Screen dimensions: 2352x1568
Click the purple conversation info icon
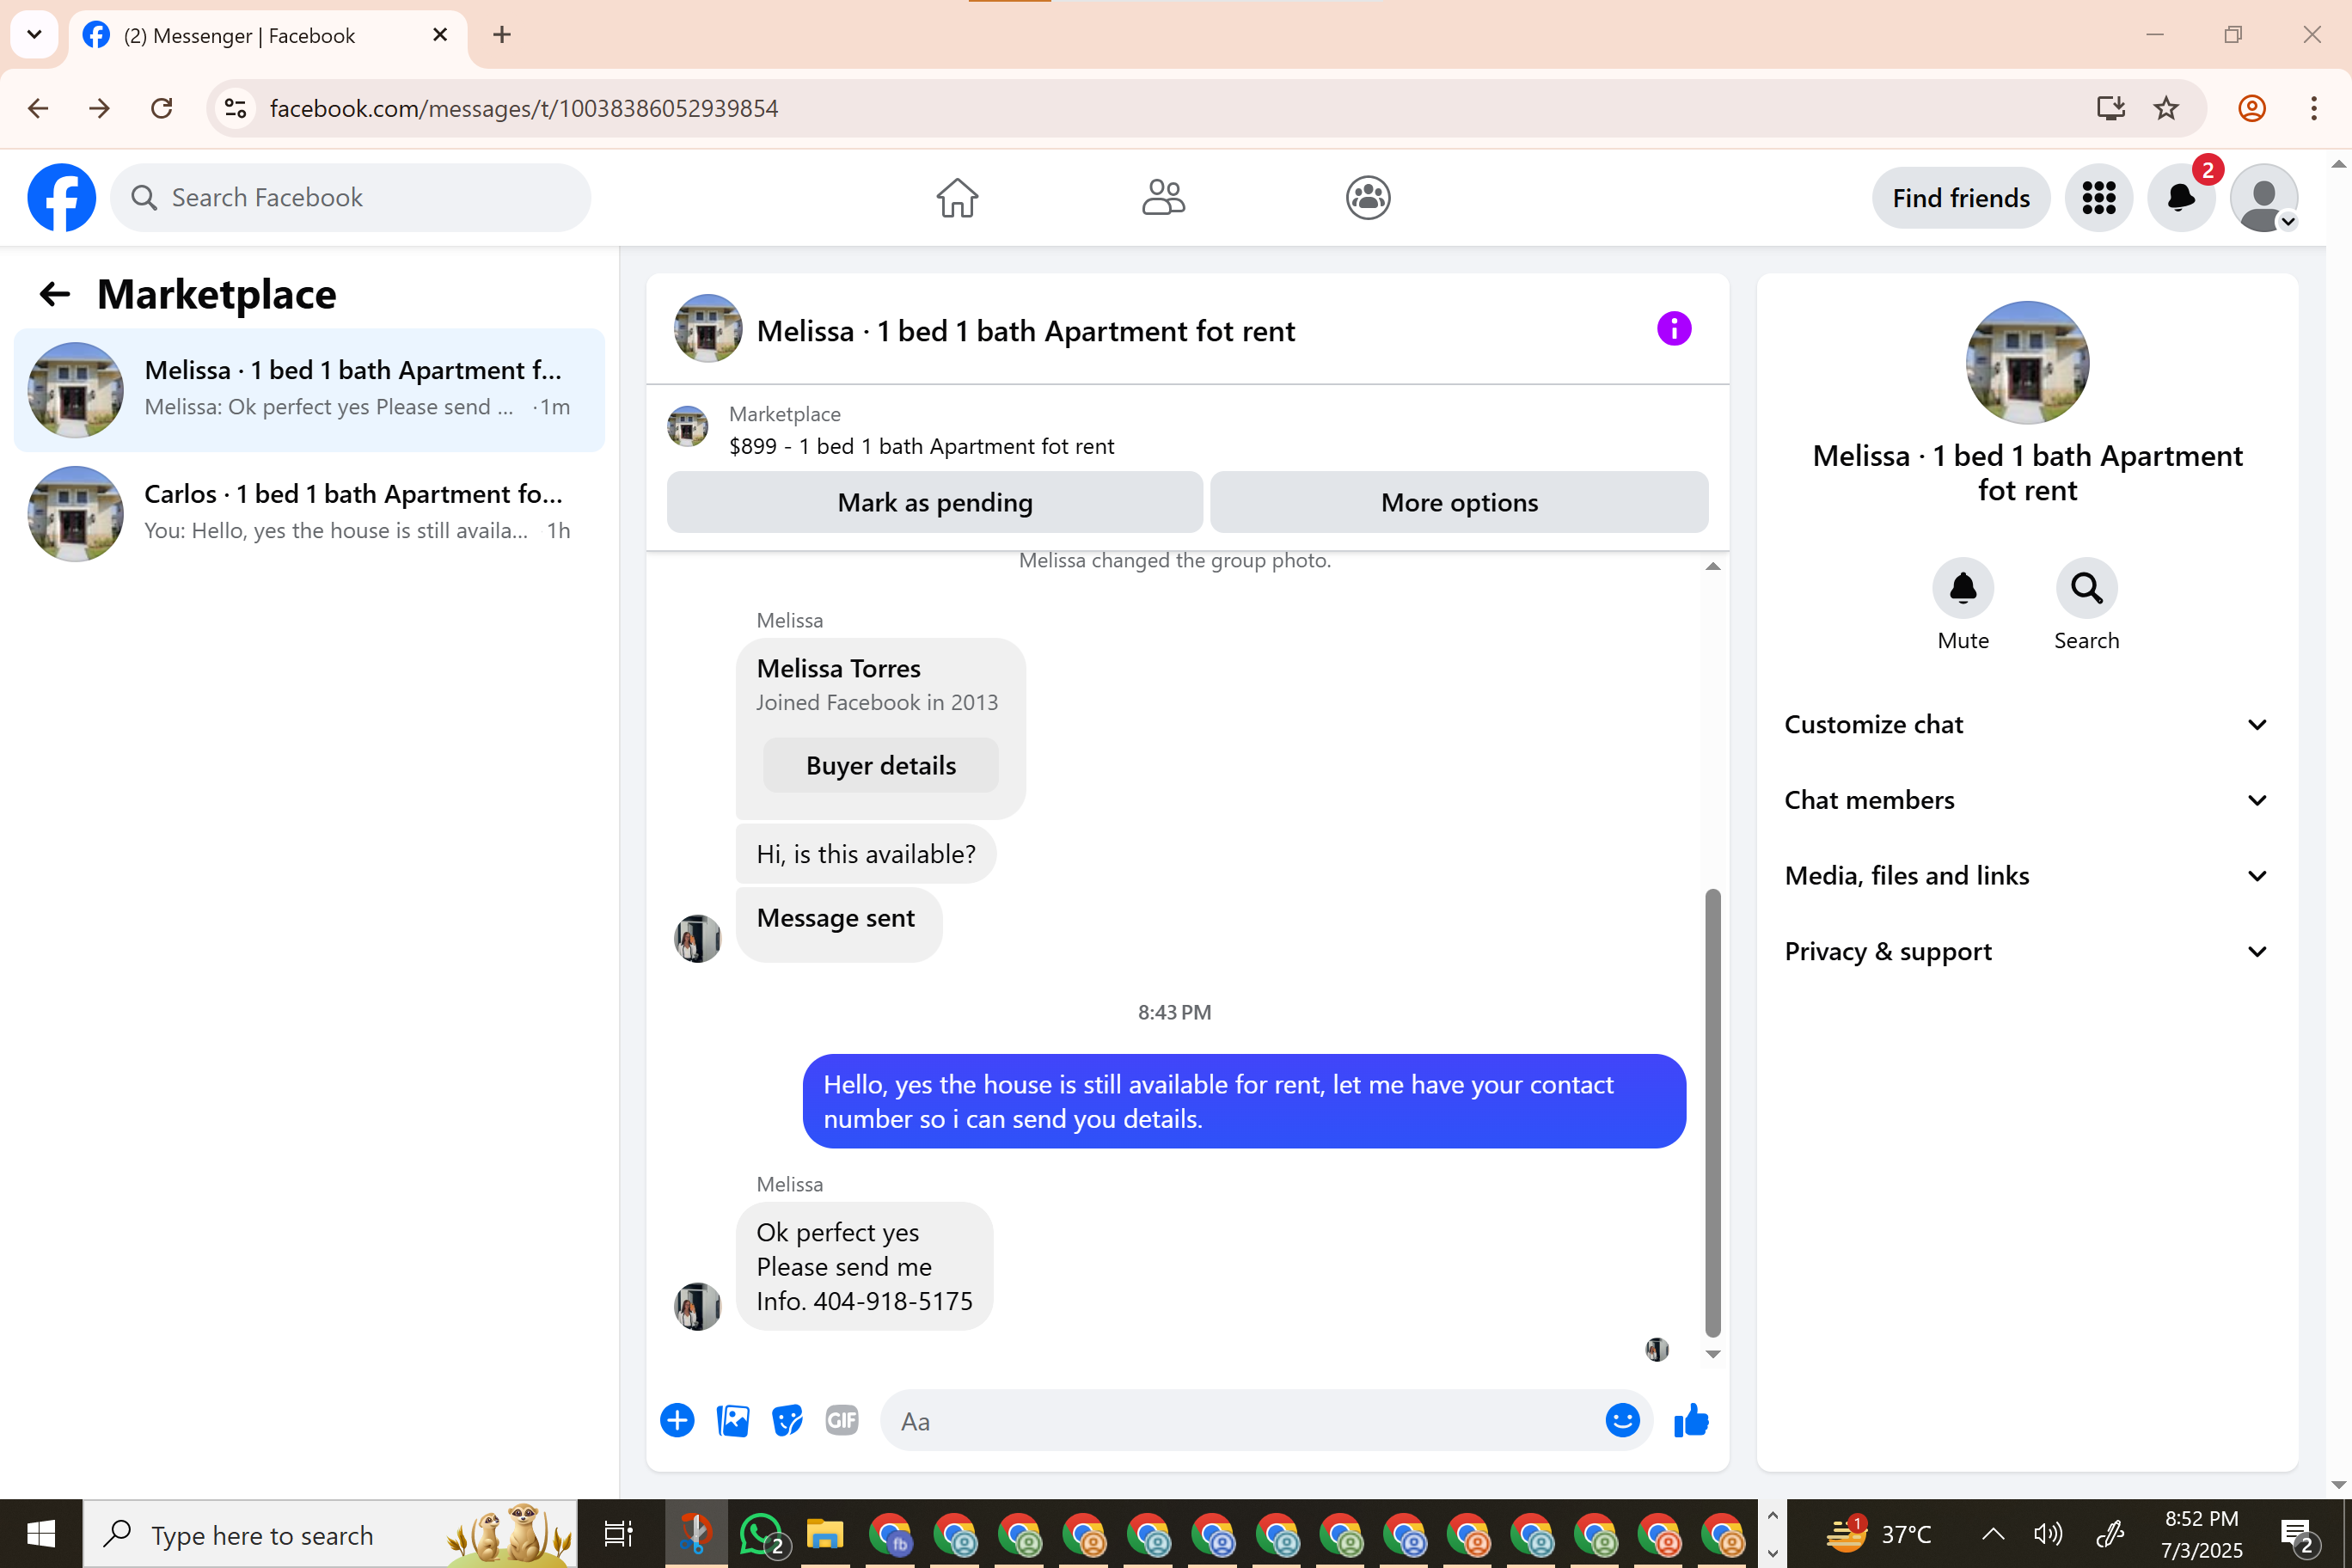coord(1673,329)
